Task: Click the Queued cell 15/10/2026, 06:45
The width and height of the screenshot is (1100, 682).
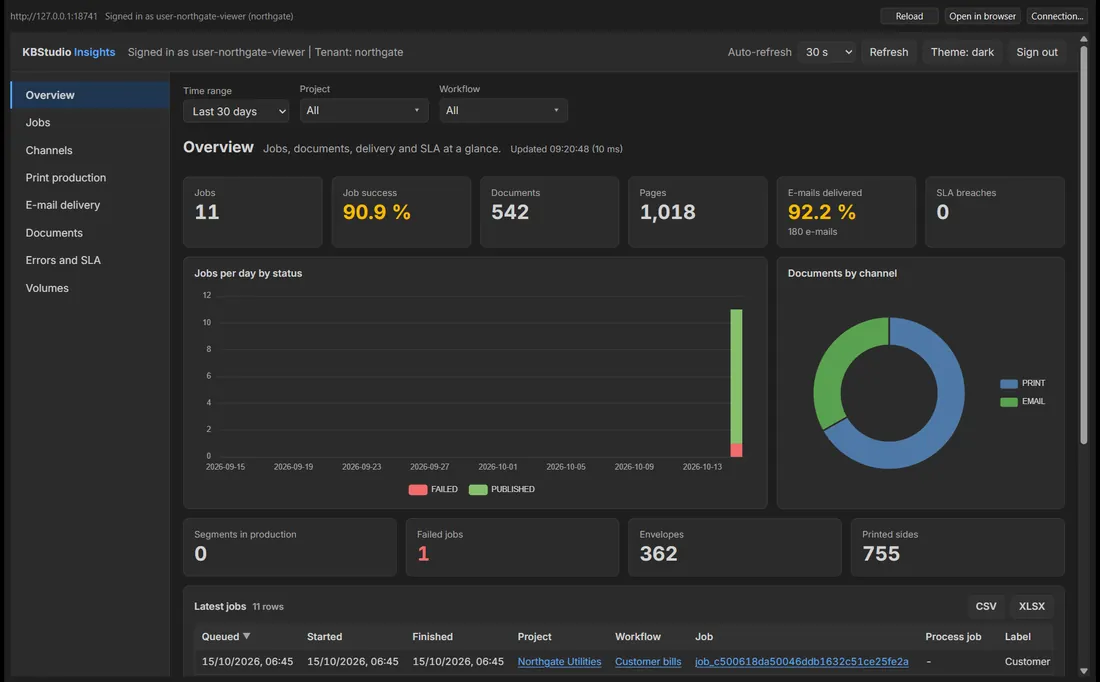Action: (247, 662)
